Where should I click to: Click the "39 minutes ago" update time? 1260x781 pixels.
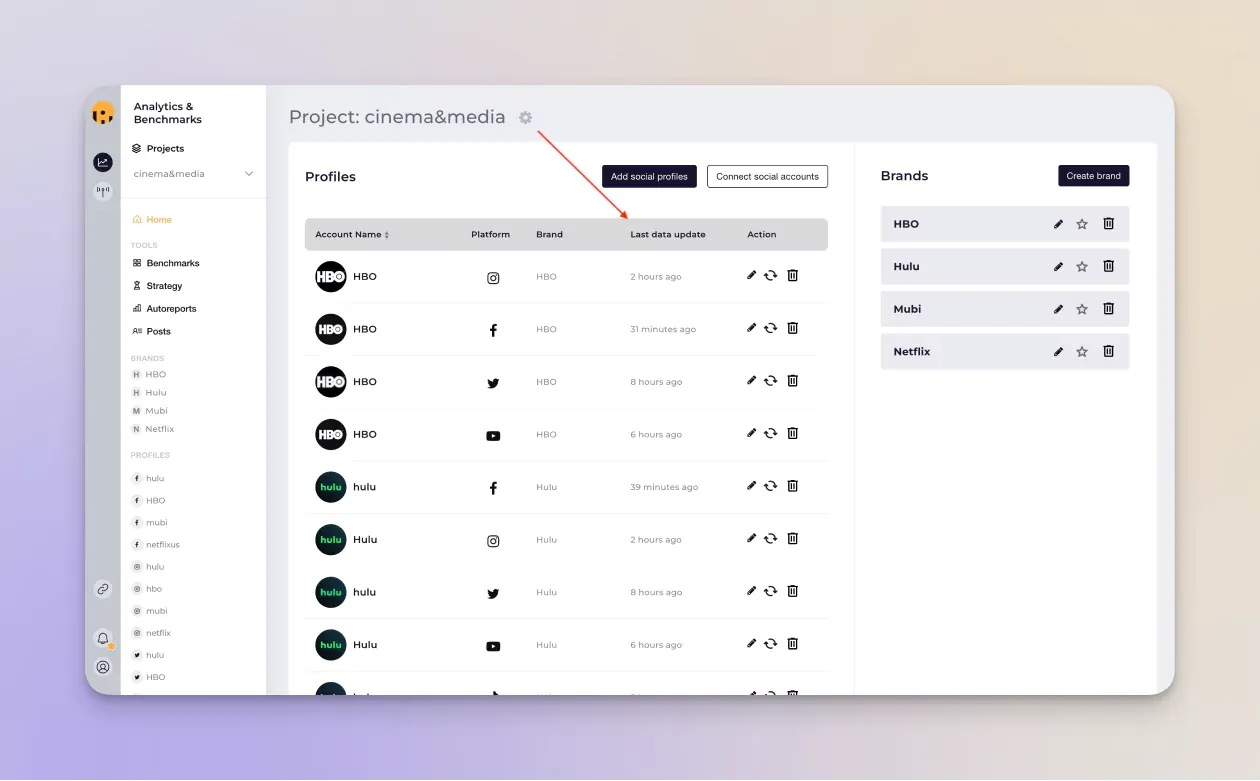pos(664,488)
